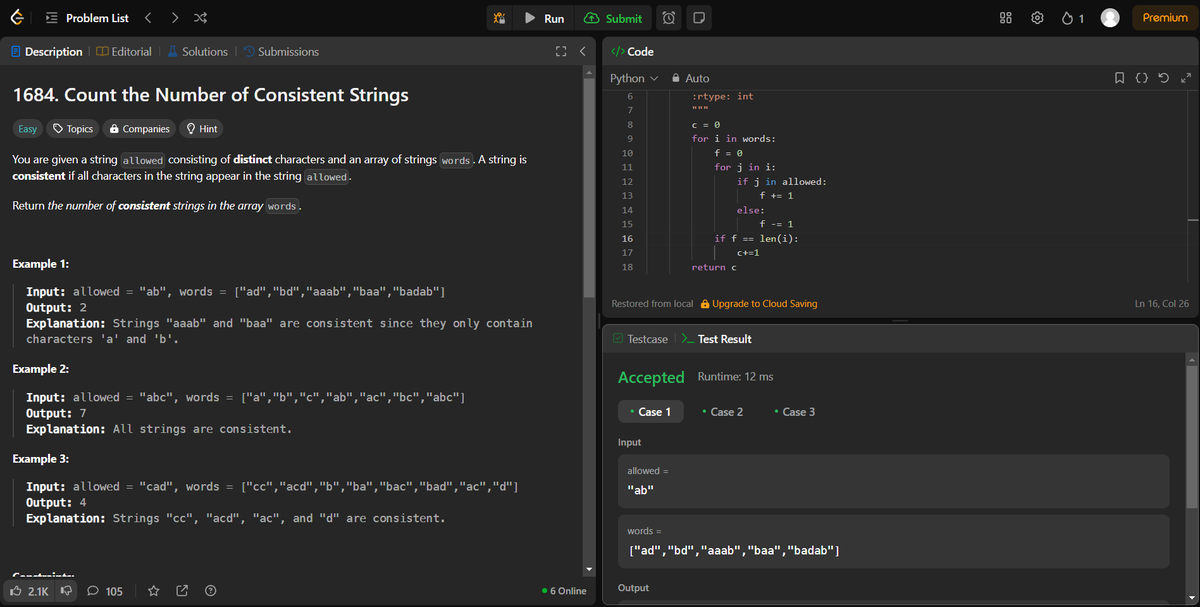Like the problem with thumbs up
The image size is (1200, 607).
(29, 591)
